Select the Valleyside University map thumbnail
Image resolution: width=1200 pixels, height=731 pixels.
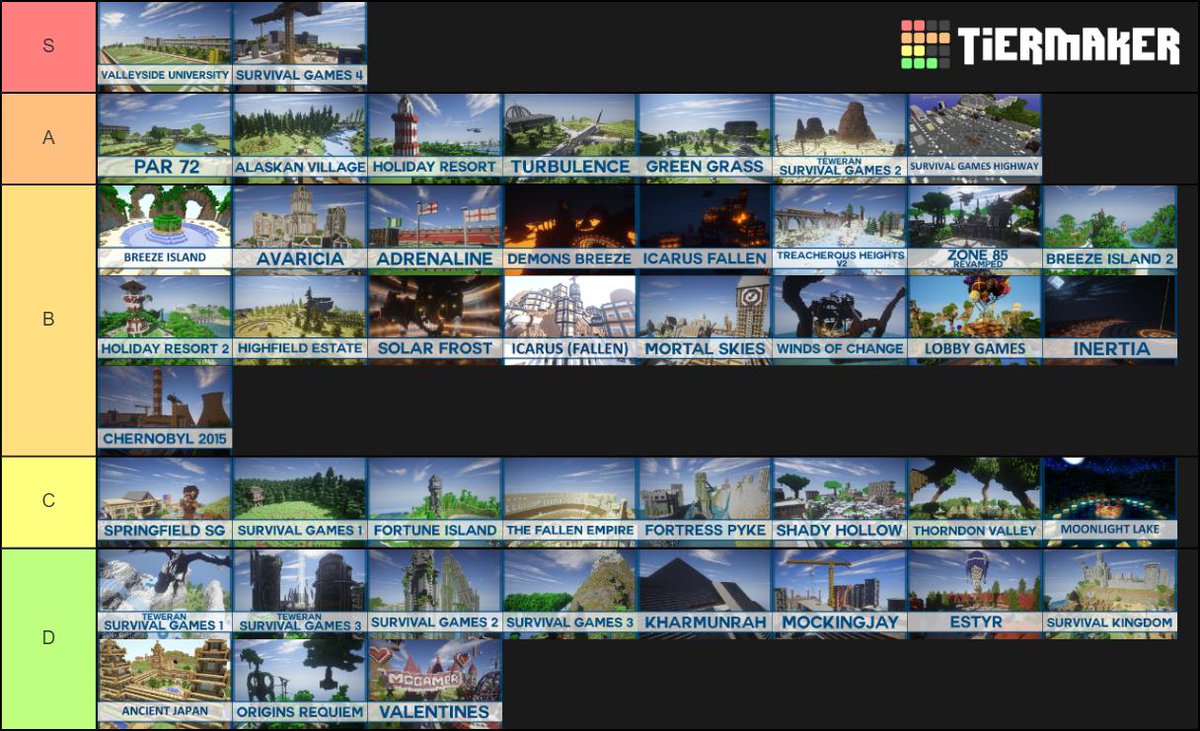(x=165, y=46)
